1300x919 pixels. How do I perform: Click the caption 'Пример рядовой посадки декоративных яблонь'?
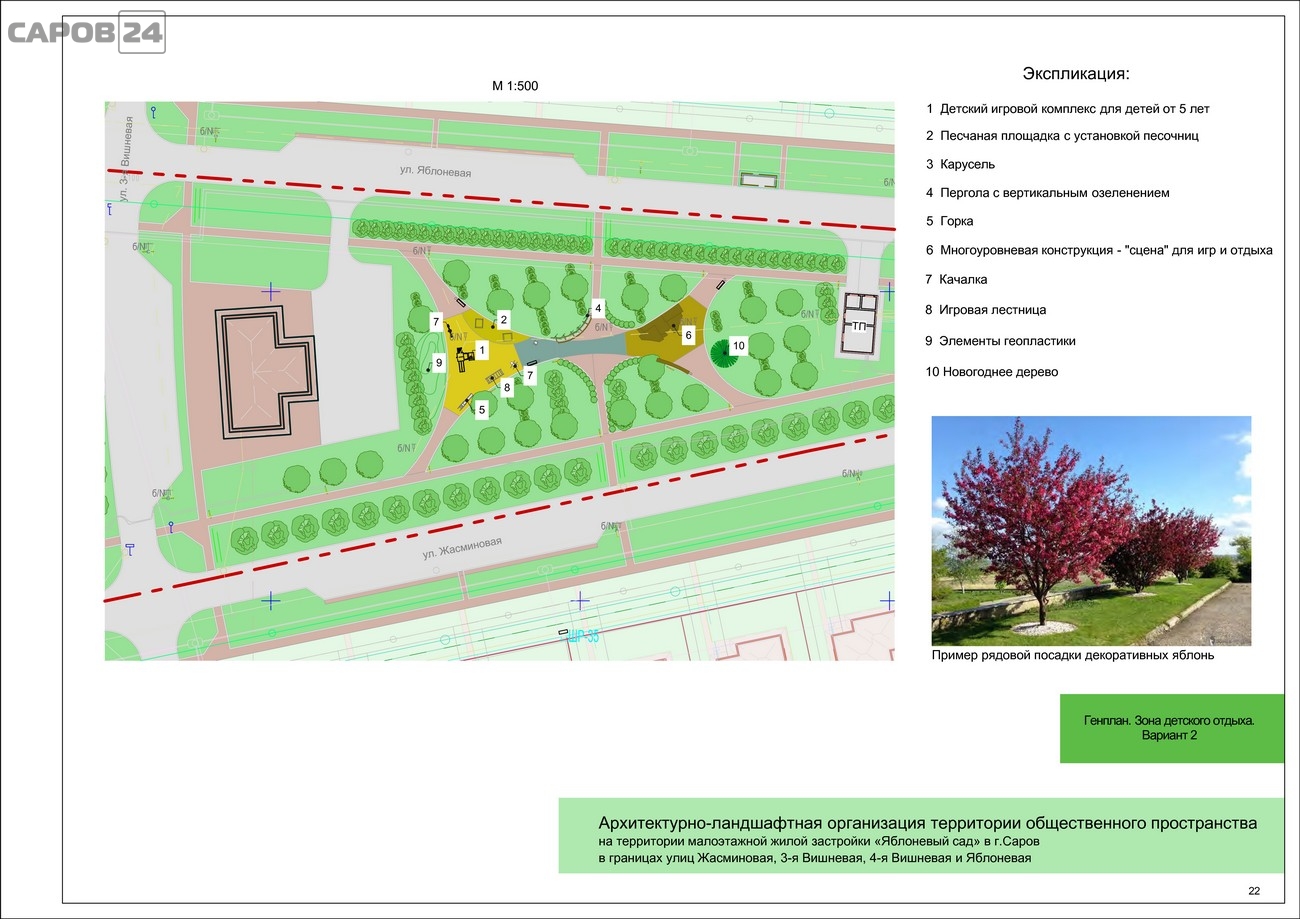coord(1073,656)
